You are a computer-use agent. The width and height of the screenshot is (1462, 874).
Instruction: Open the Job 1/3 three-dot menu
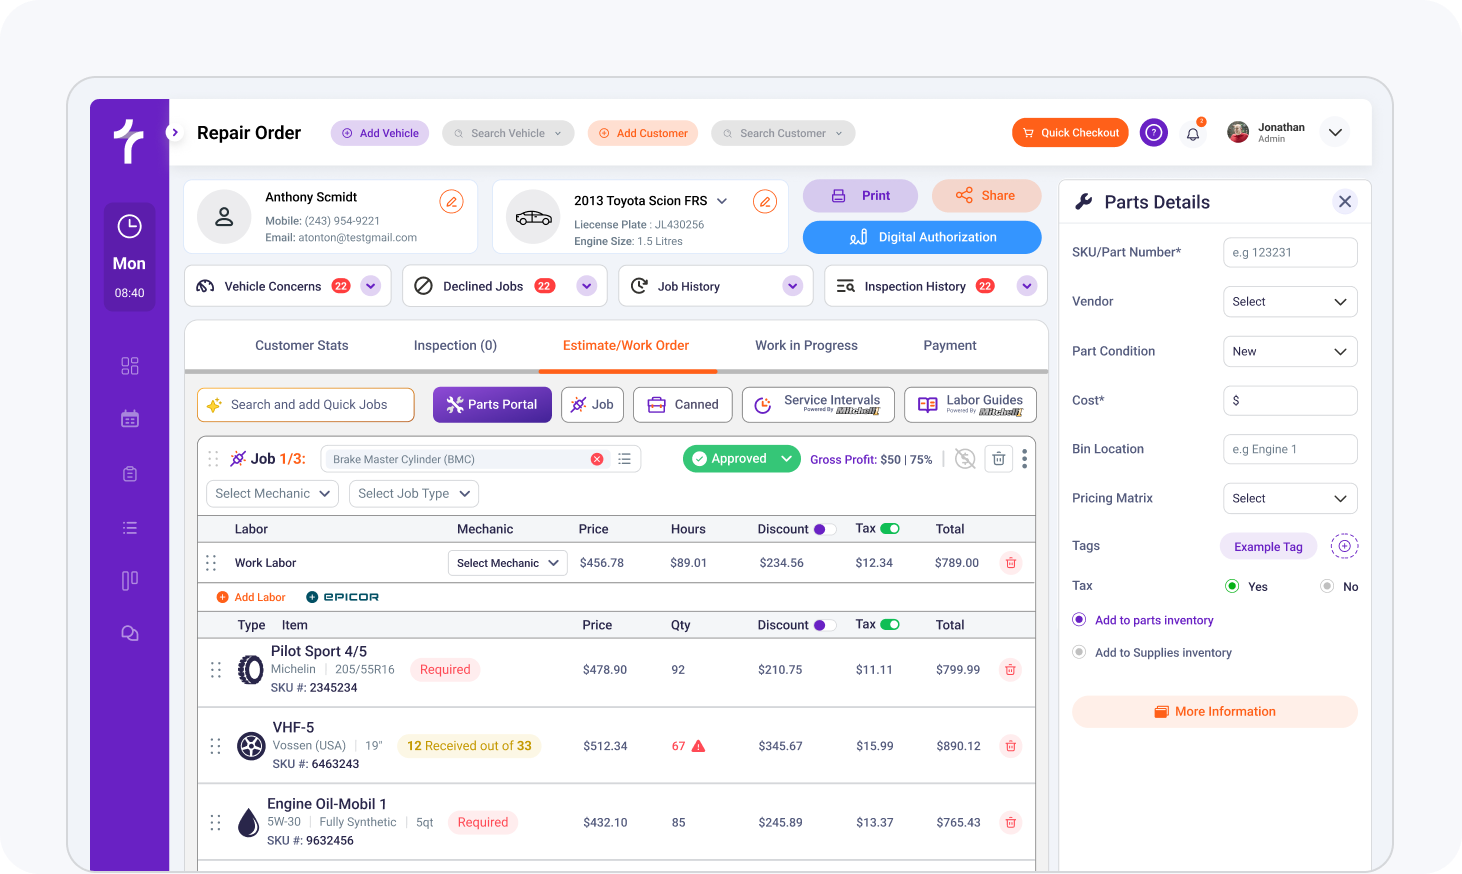(1024, 459)
